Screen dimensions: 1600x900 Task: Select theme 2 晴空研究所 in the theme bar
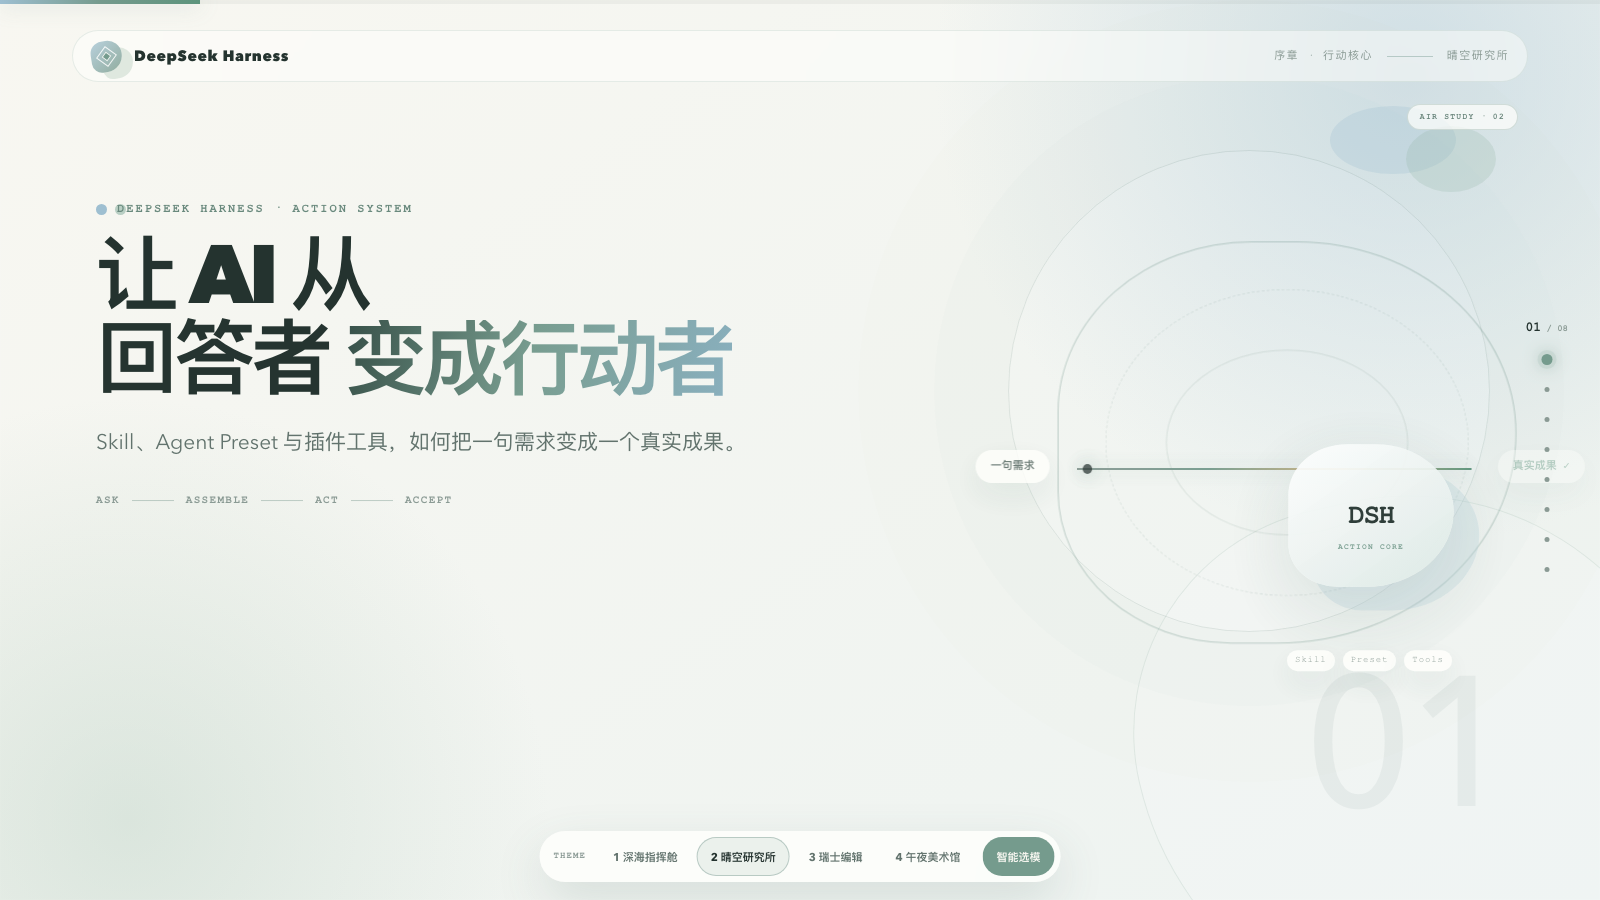(x=743, y=857)
